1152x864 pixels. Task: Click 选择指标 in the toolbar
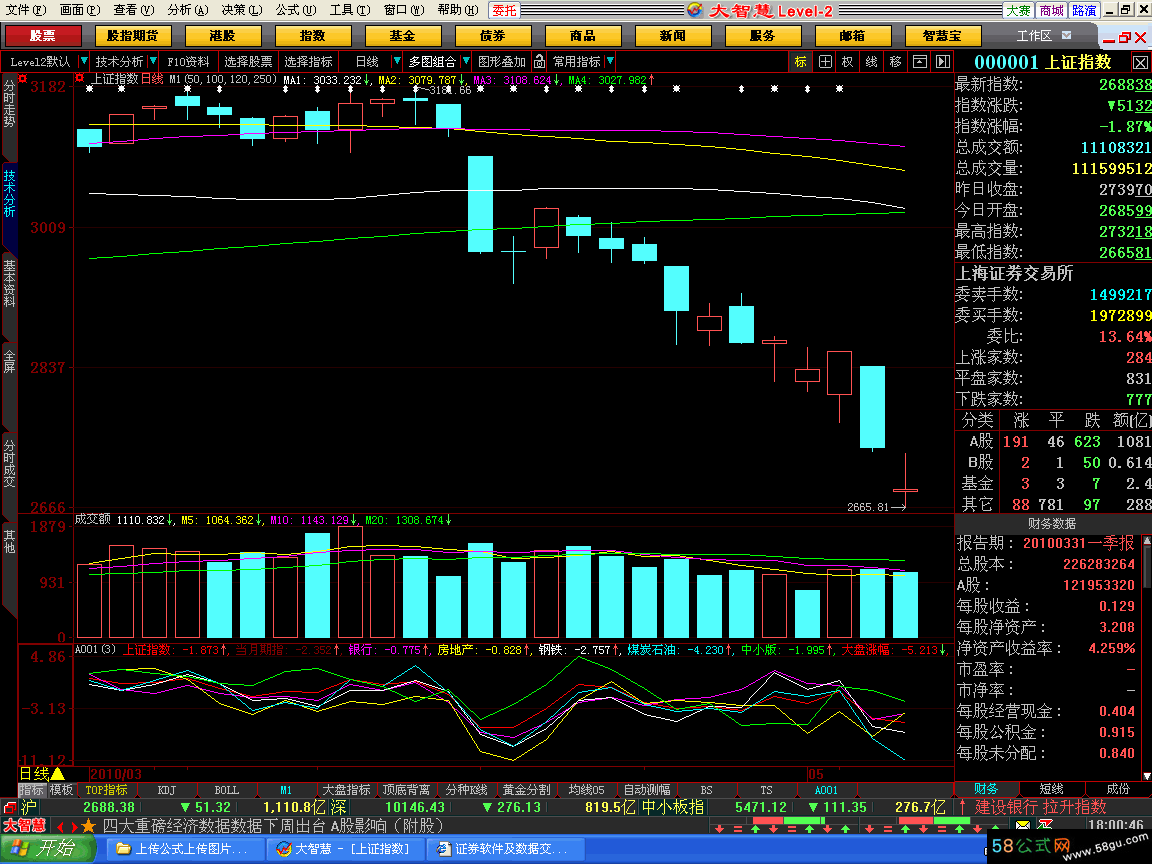309,62
